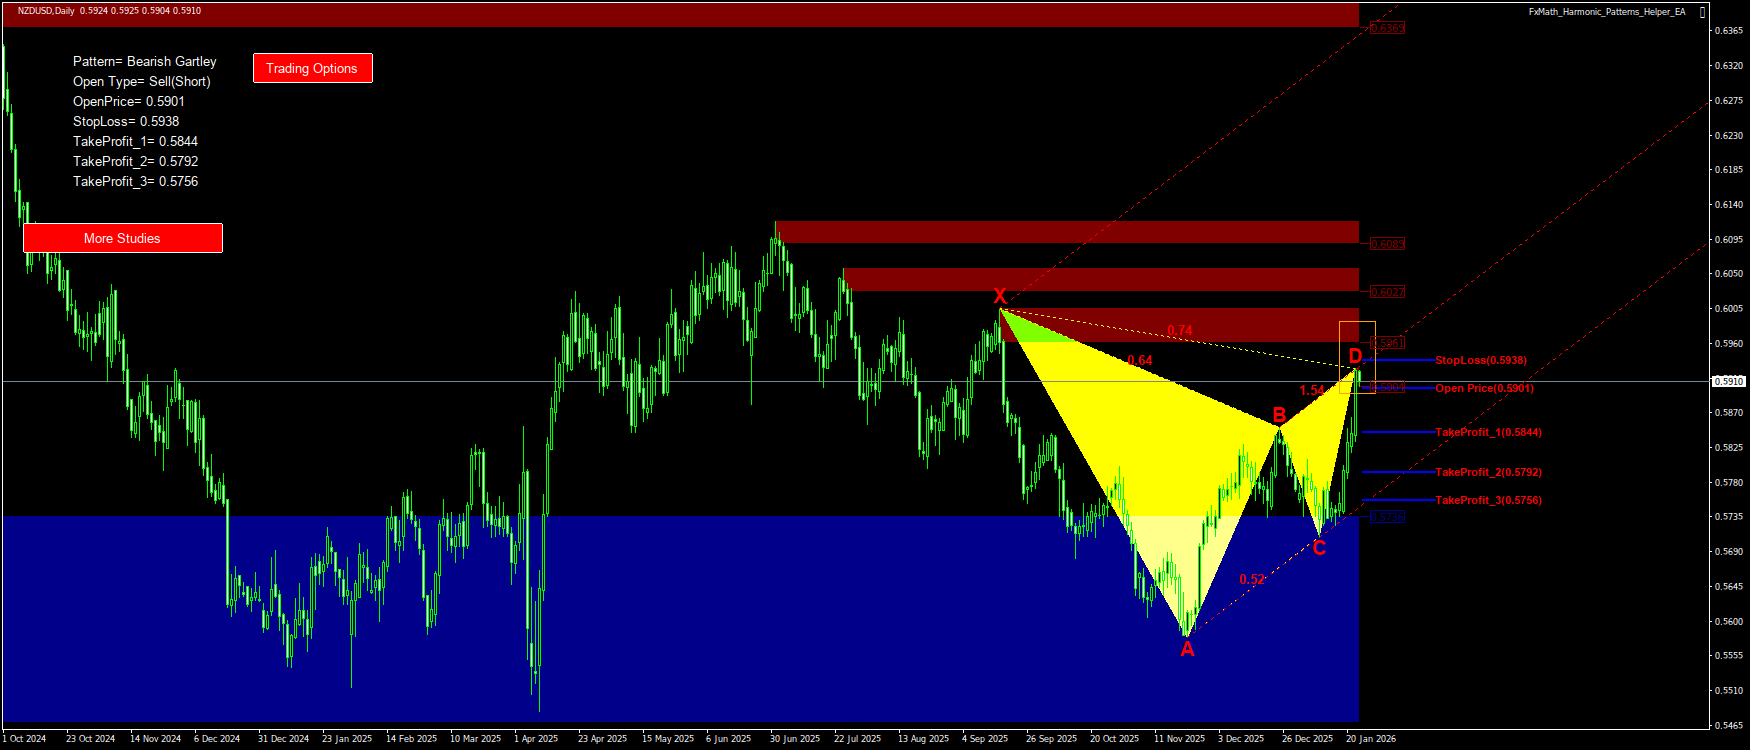Select the A point label of the pattern
The width and height of the screenshot is (1750, 750).
click(x=1187, y=649)
